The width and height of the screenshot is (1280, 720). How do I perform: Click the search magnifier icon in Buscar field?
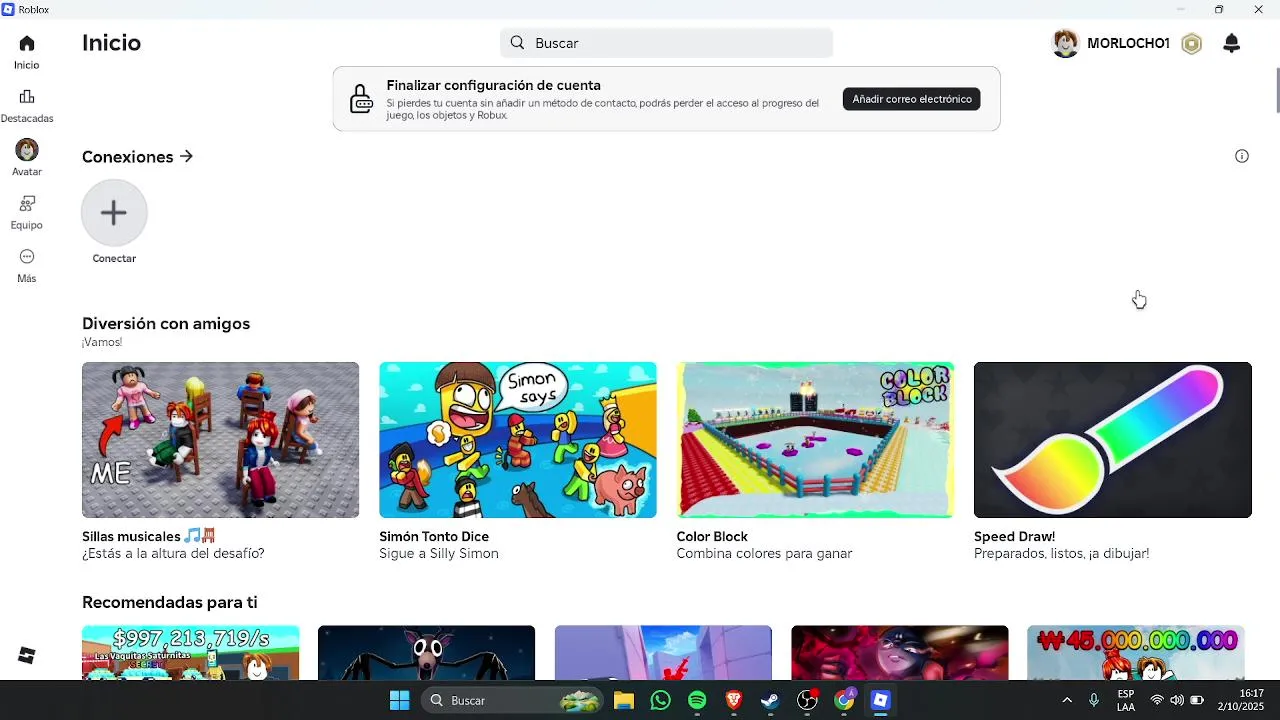517,43
